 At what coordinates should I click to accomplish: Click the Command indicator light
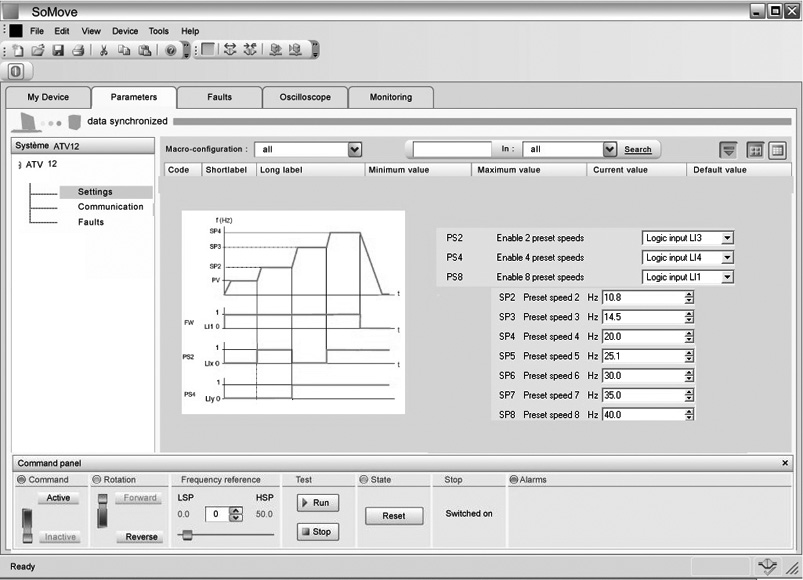point(22,480)
